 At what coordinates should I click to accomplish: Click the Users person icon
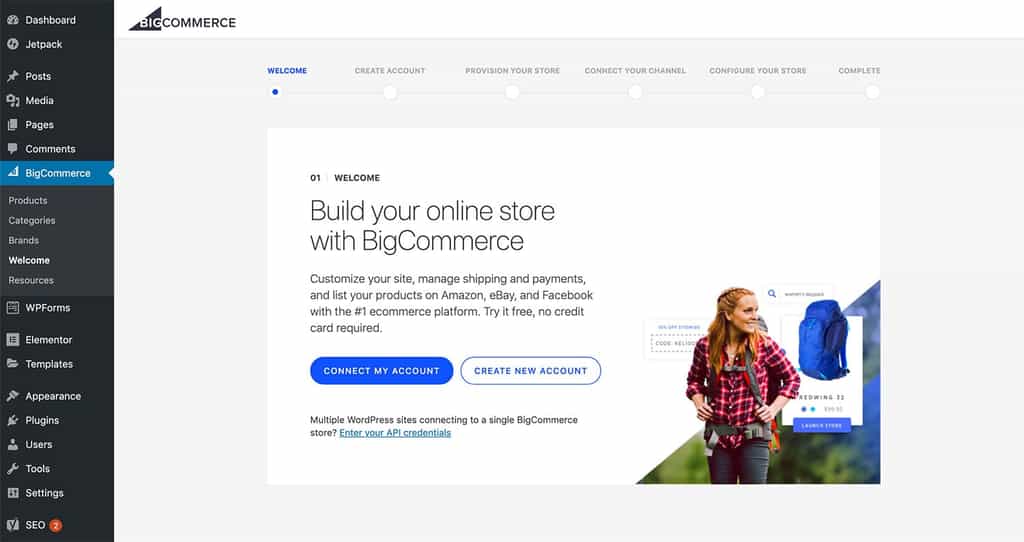(12, 444)
